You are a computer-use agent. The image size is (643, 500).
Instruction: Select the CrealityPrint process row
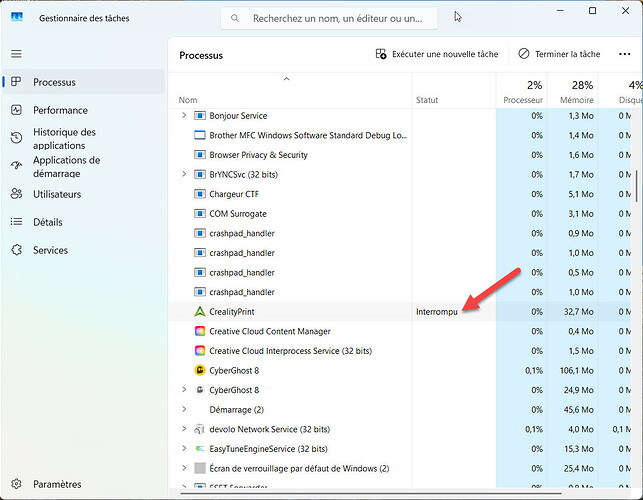[x=402, y=311]
